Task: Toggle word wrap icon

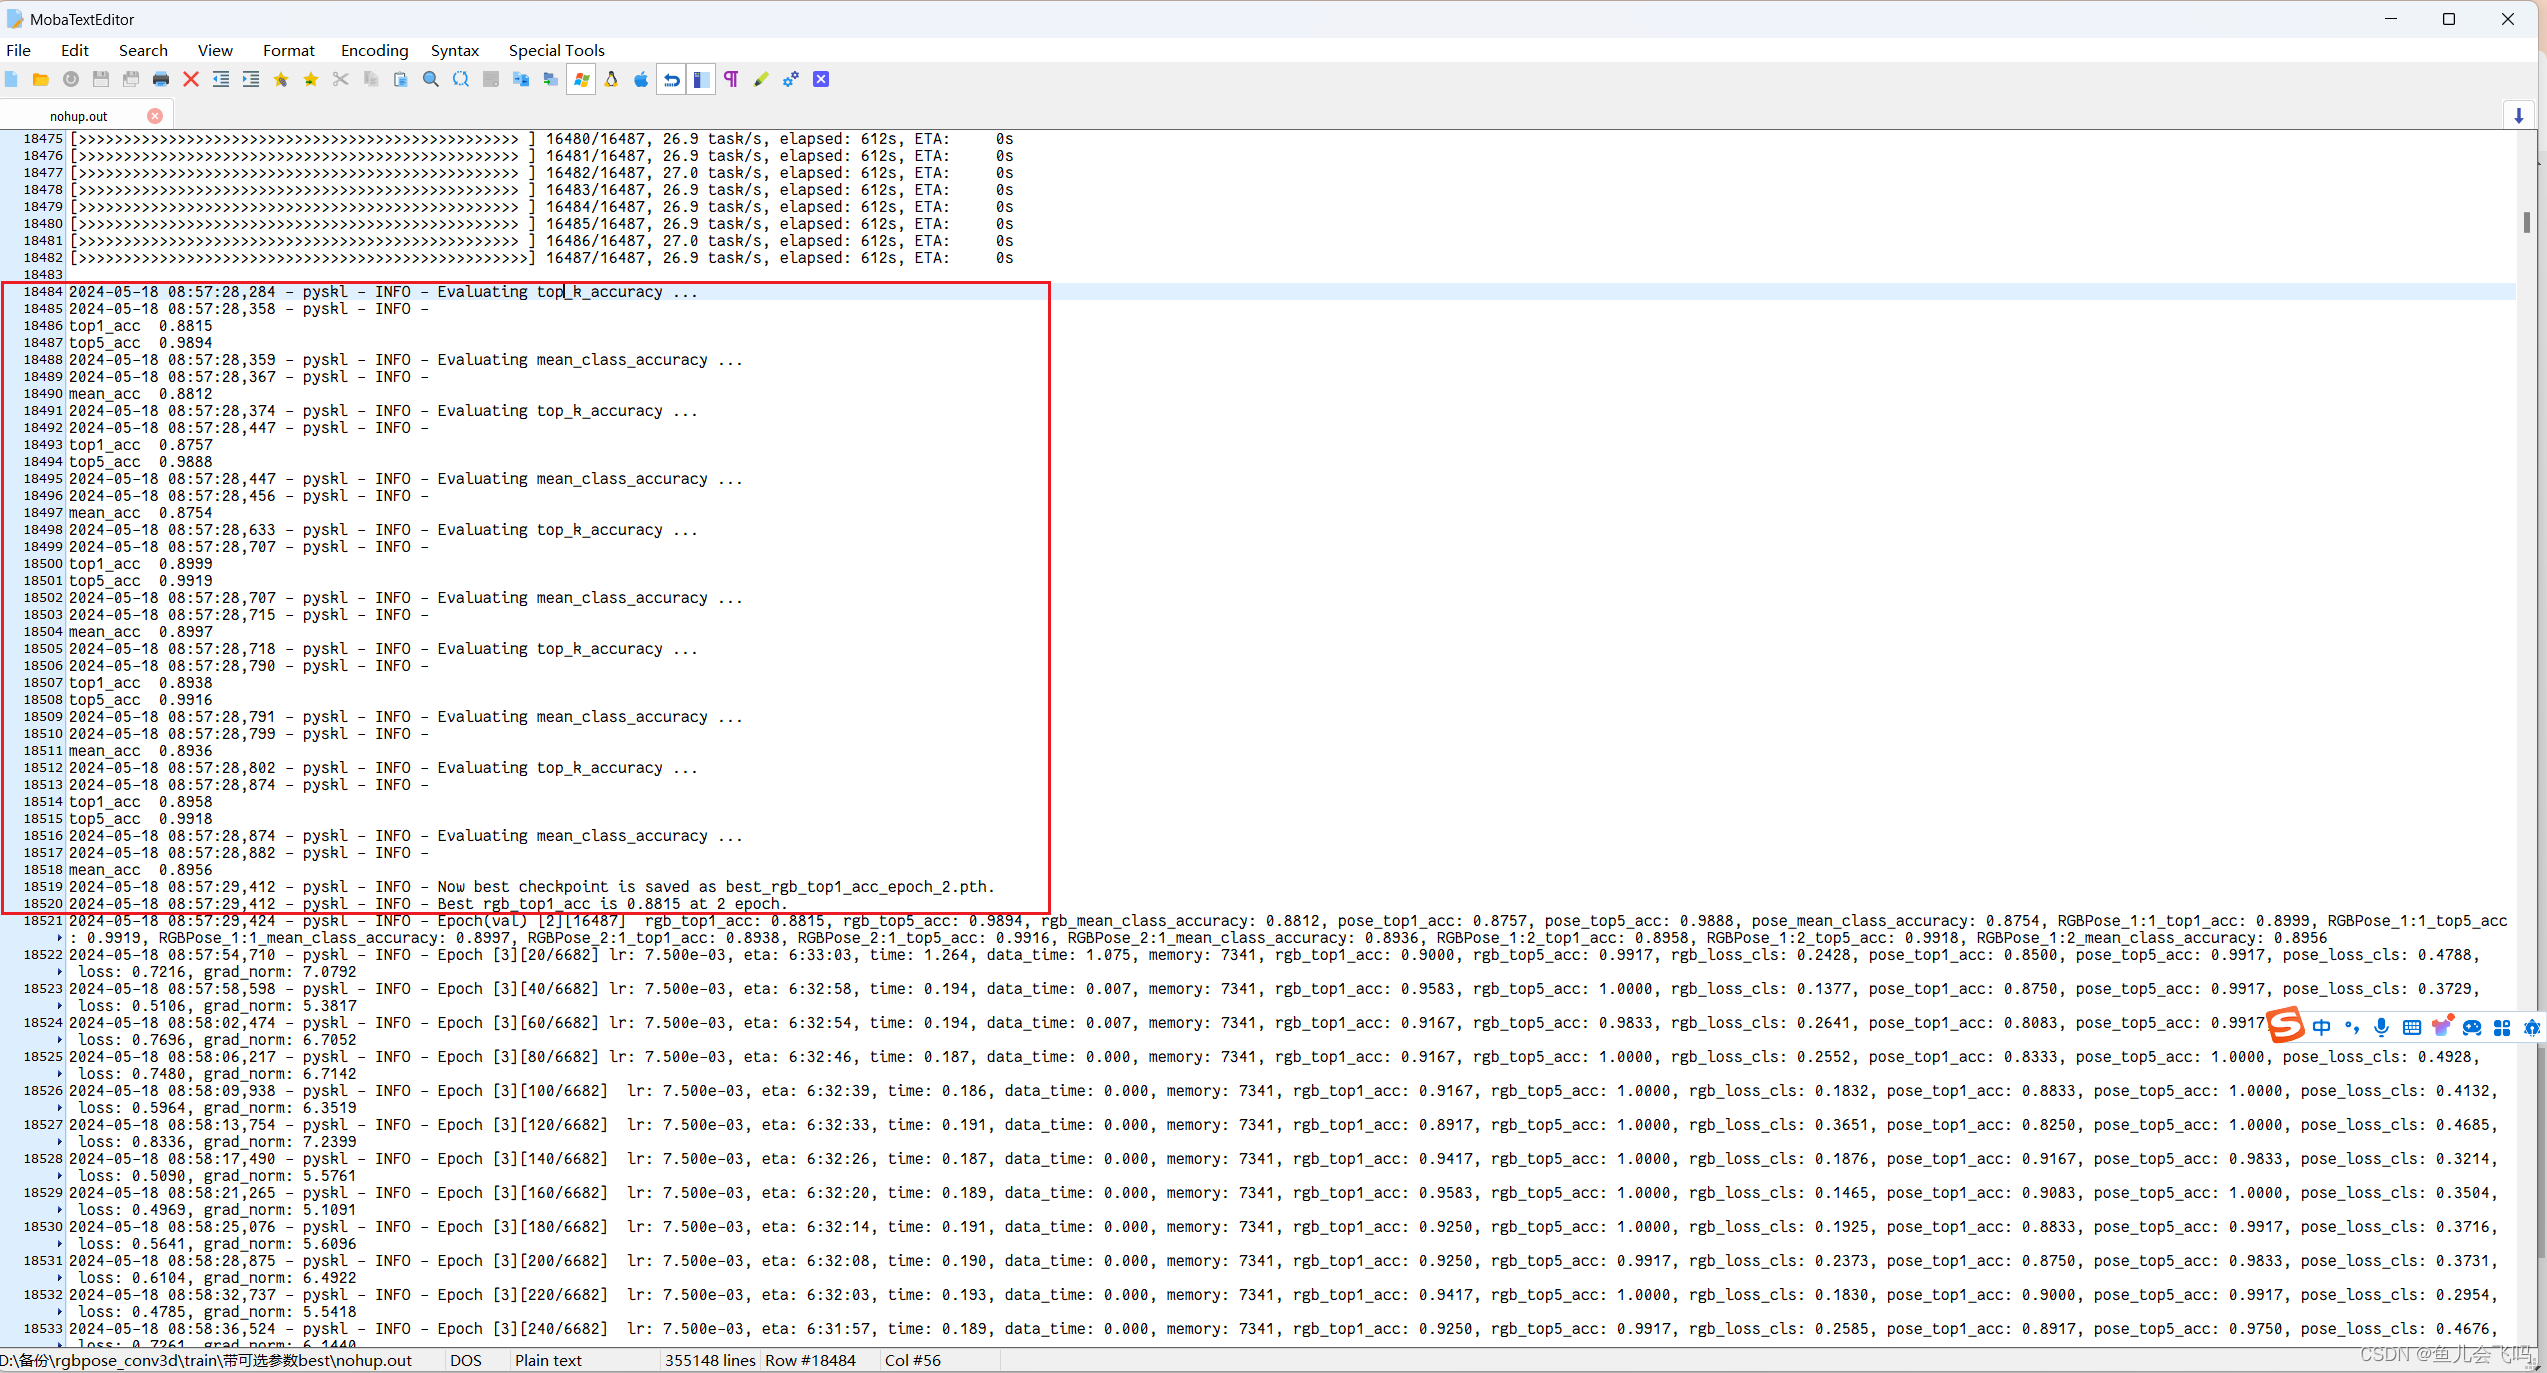Action: tap(672, 80)
